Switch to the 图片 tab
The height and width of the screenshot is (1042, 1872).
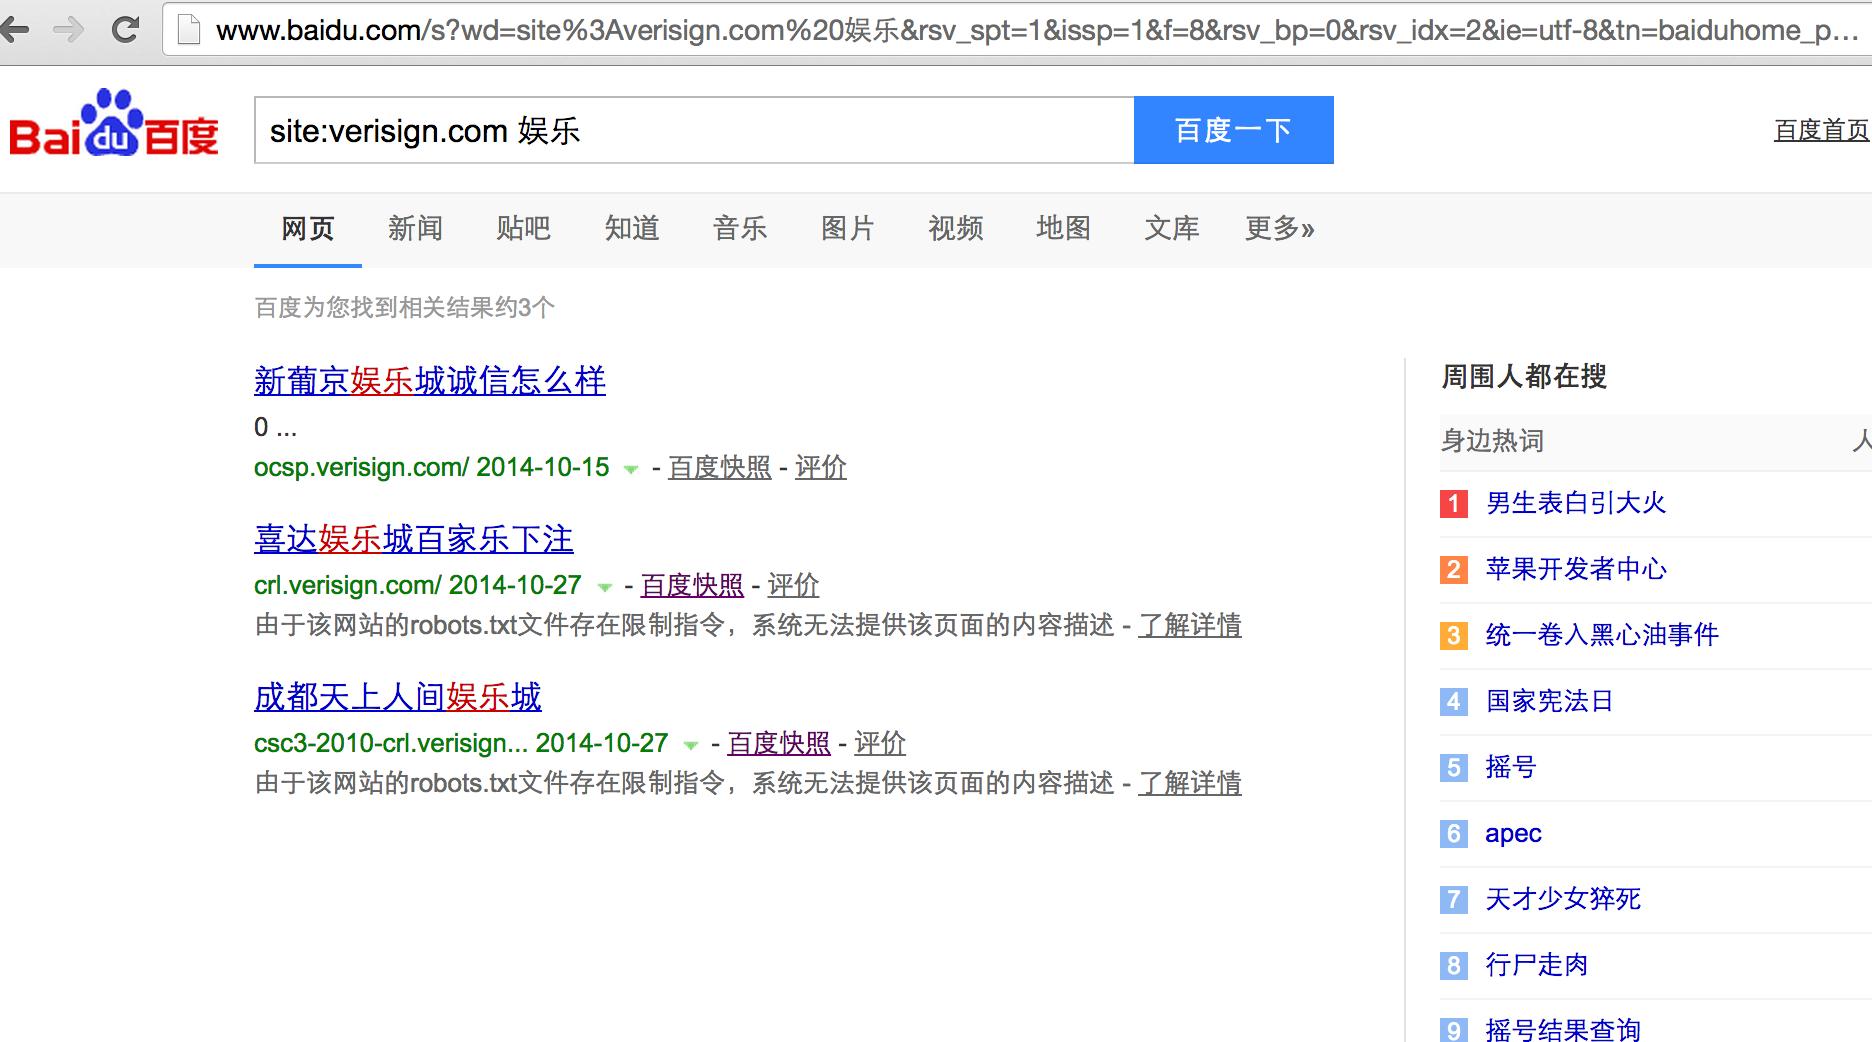[847, 229]
